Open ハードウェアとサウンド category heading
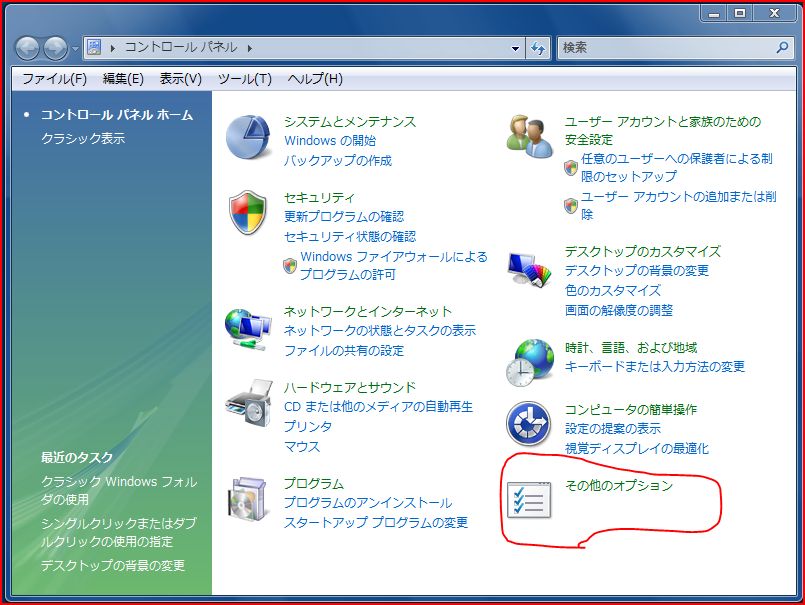 pos(350,387)
